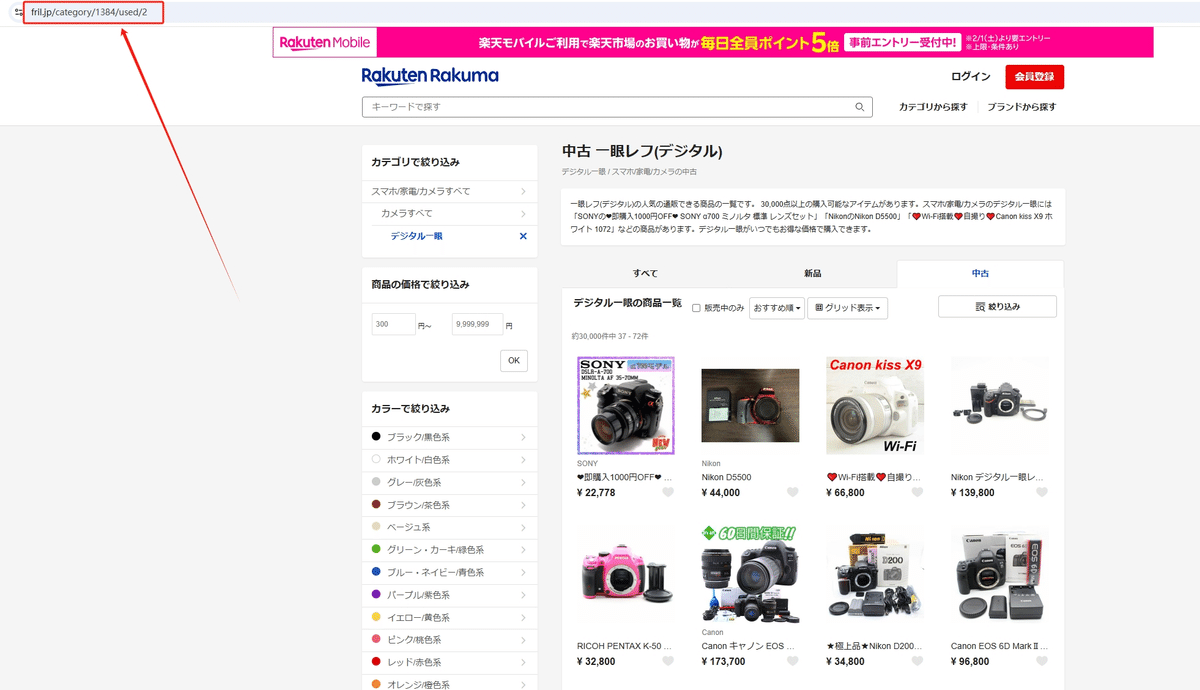The width and height of the screenshot is (1200, 690).
Task: Click the search magnifier icon
Action: (x=860, y=107)
